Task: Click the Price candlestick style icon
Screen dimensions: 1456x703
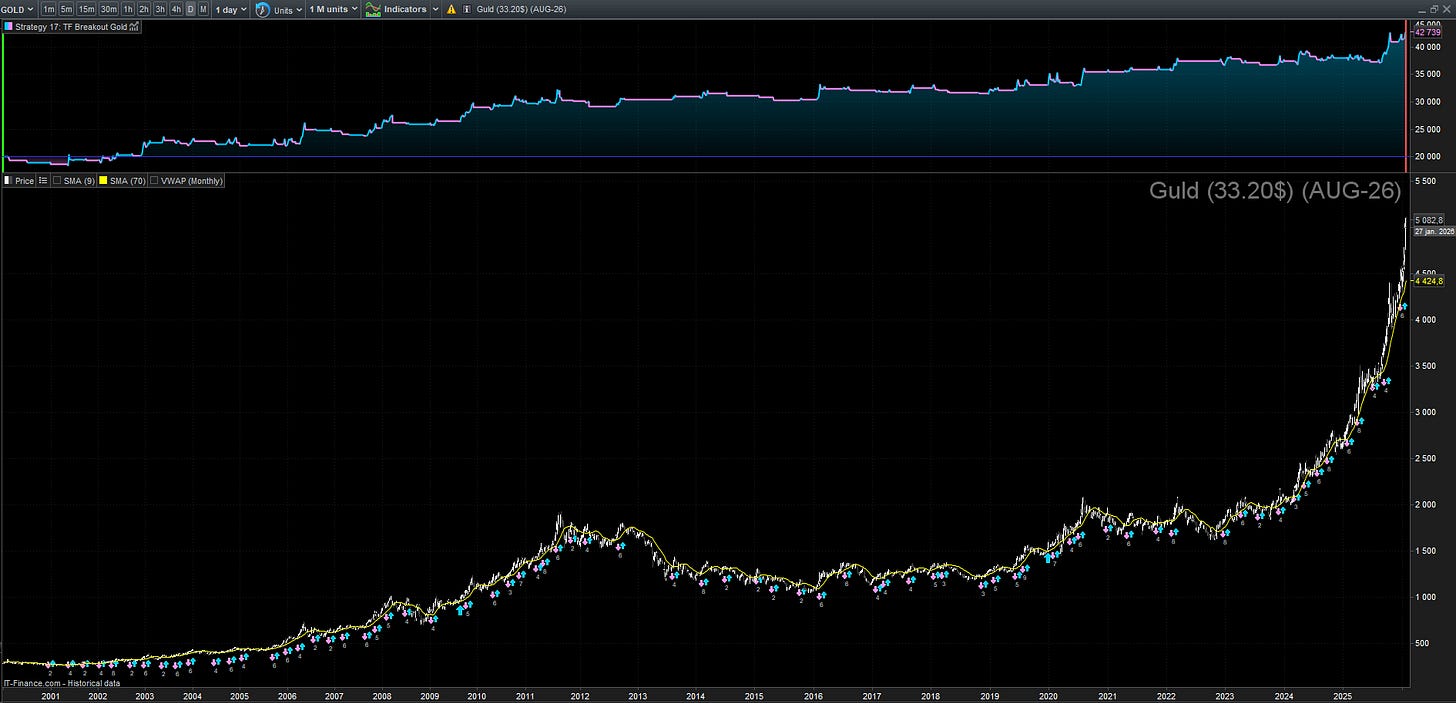Action: point(9,181)
